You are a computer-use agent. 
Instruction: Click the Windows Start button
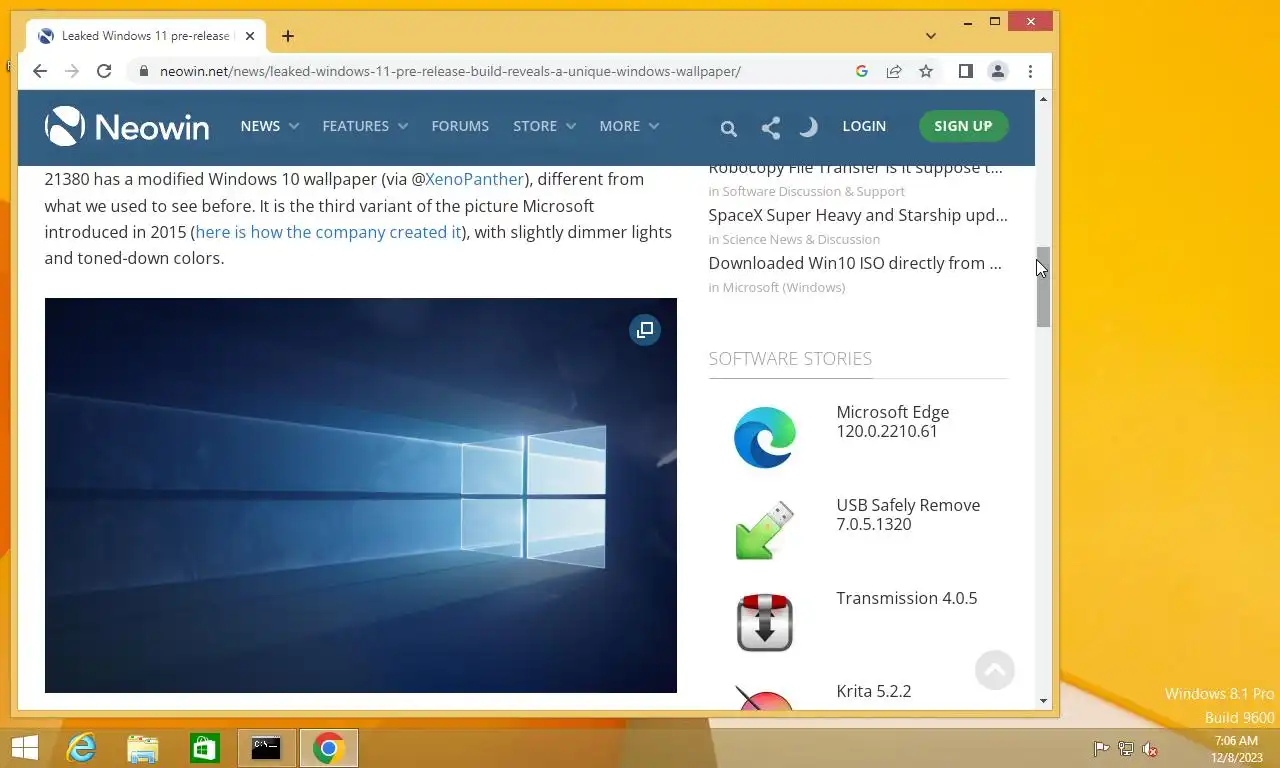24,748
